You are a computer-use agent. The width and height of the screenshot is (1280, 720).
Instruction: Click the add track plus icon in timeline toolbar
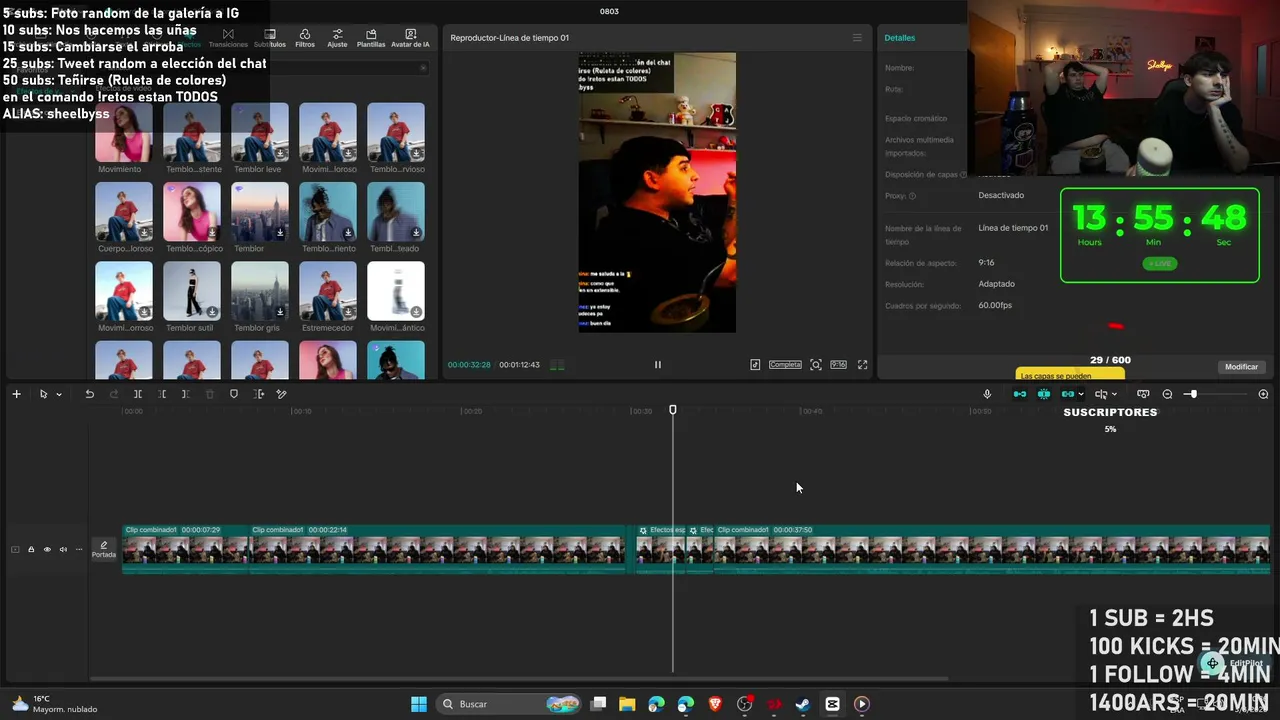[16, 394]
